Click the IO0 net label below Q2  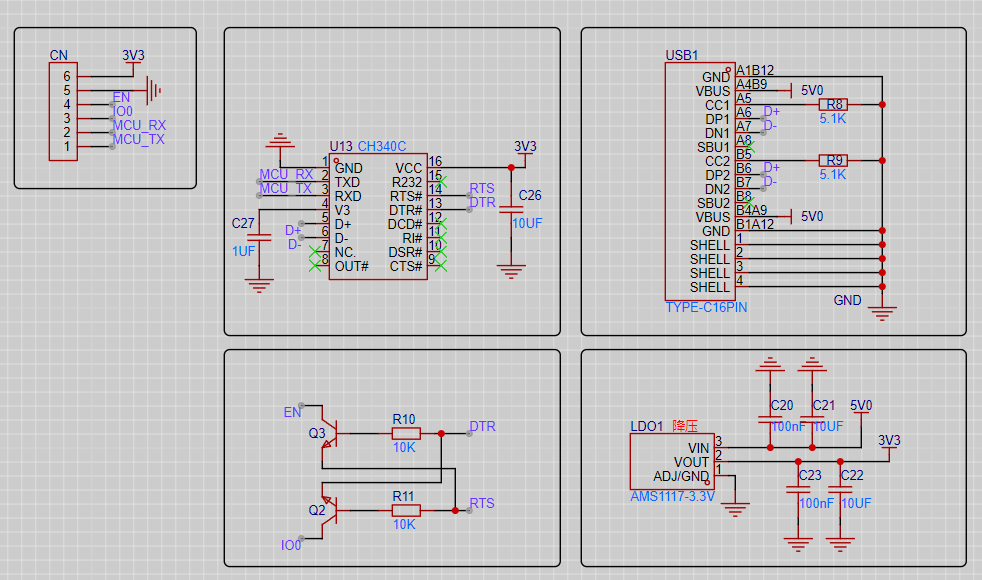291,545
